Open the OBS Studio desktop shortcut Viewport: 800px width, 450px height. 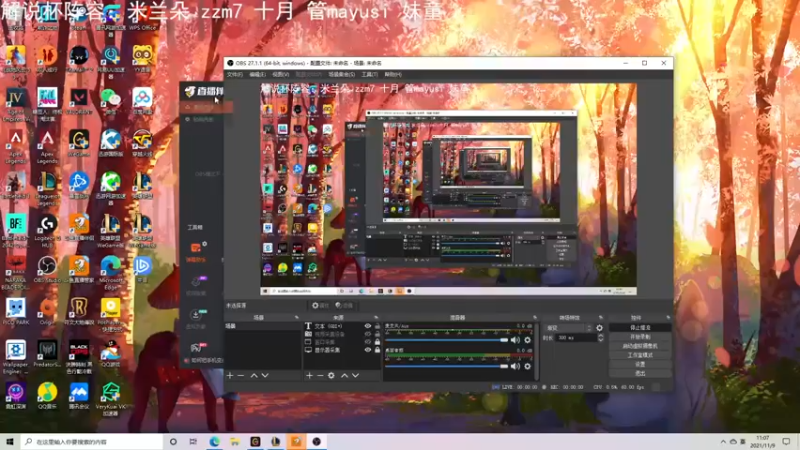[47, 269]
